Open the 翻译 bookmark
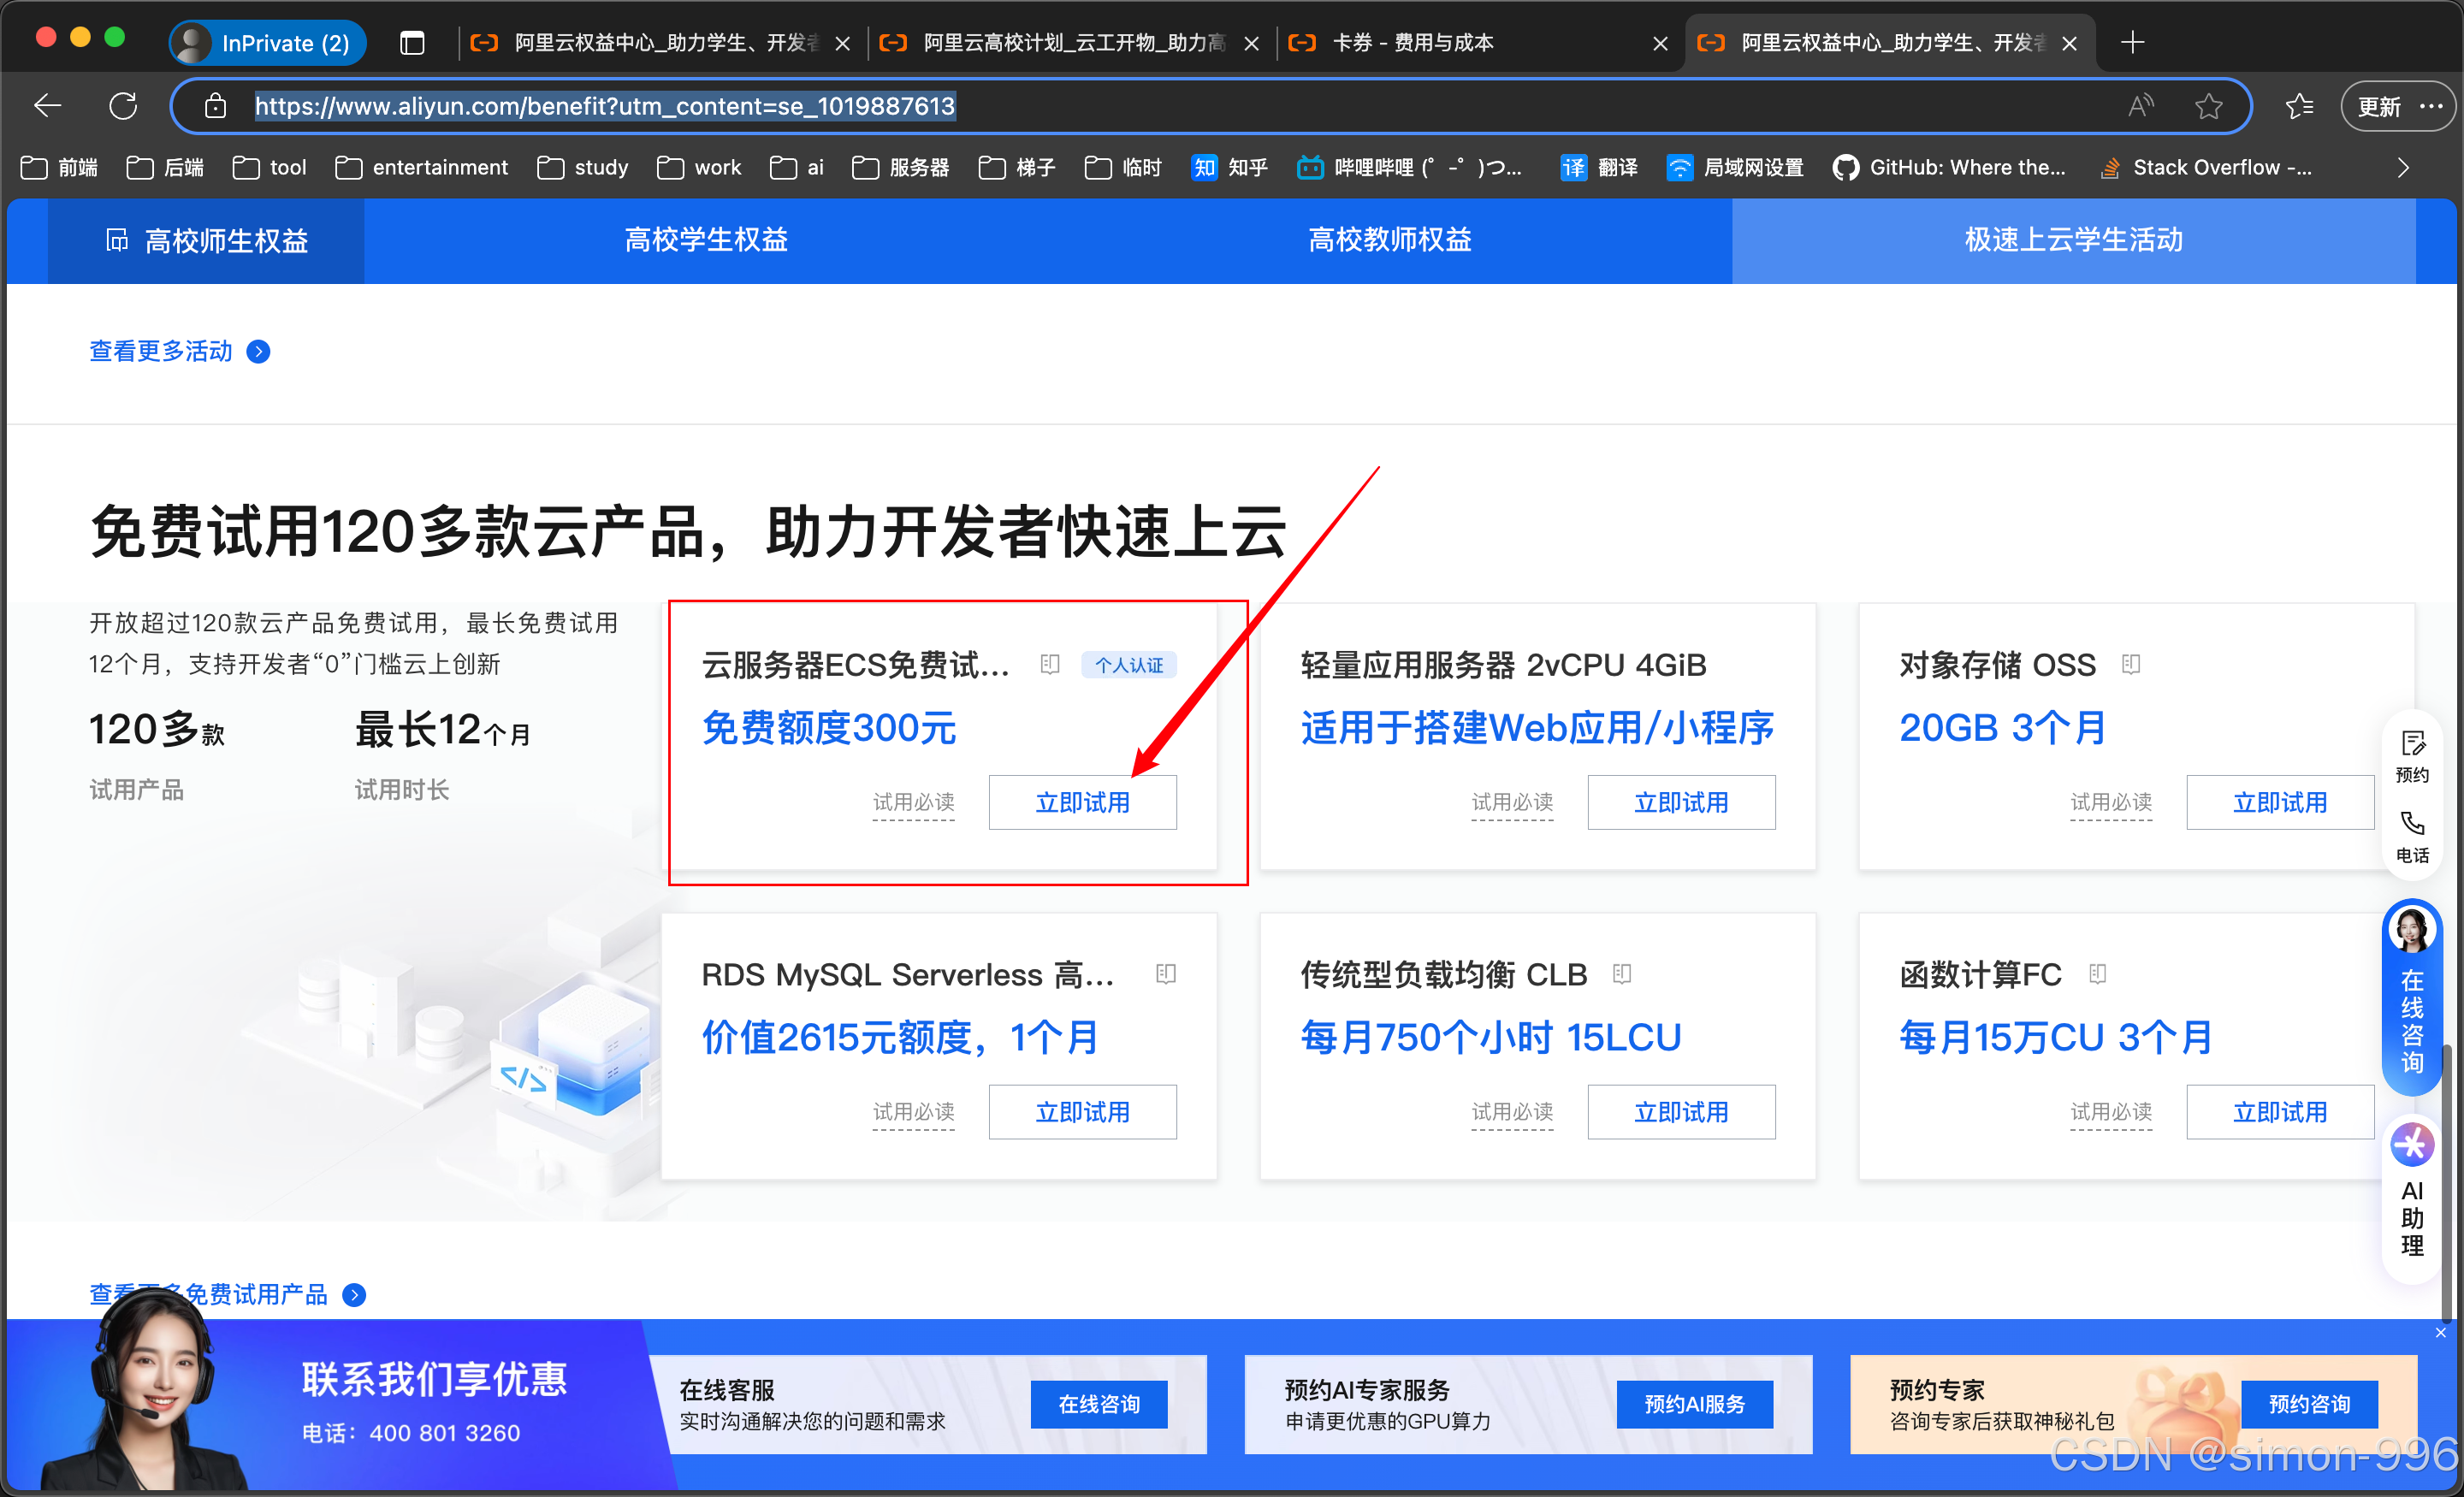 [x=1599, y=167]
